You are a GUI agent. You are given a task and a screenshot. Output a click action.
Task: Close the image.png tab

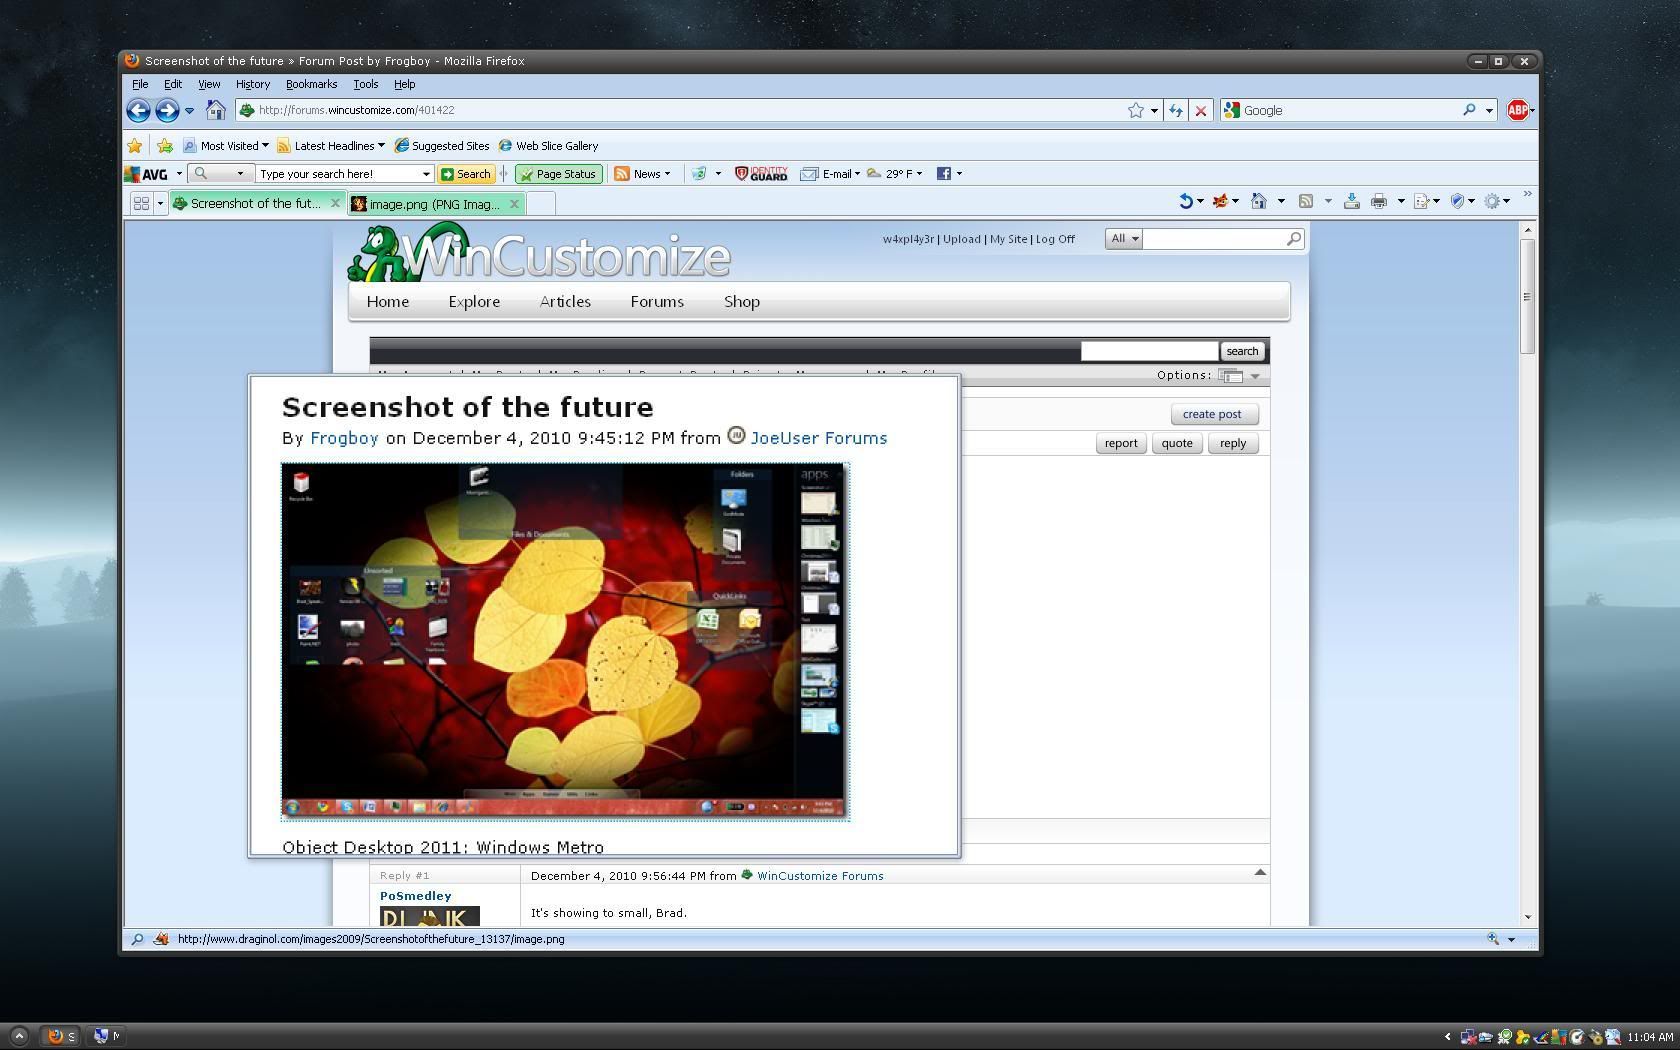tap(514, 204)
